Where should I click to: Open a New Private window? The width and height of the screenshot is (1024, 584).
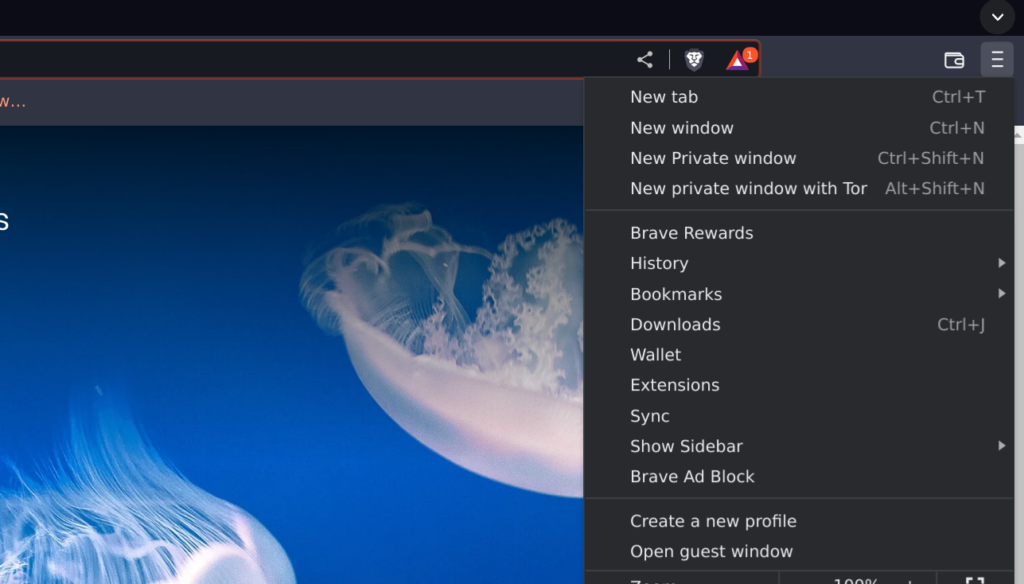click(x=713, y=158)
